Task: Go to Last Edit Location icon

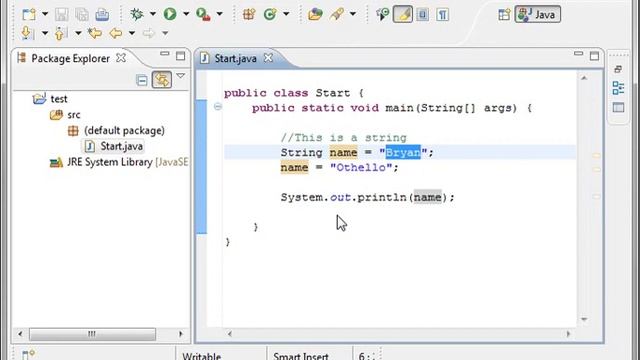Action: 95,33
